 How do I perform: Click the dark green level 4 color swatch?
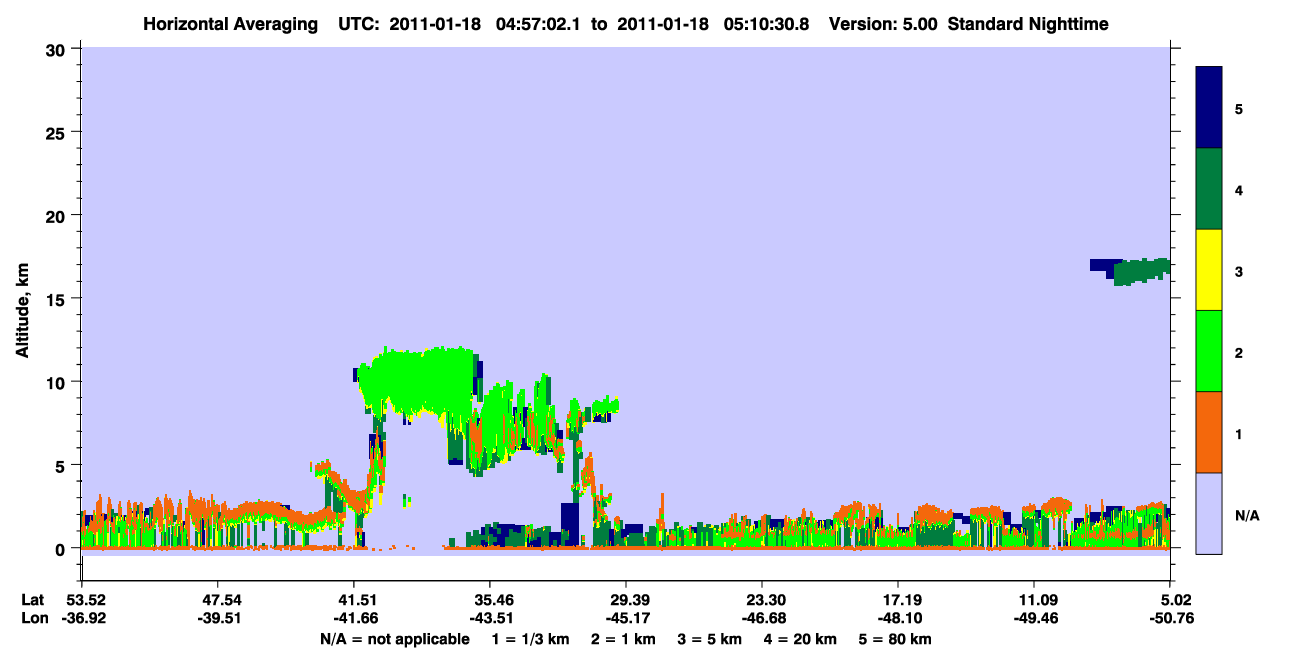(1209, 189)
